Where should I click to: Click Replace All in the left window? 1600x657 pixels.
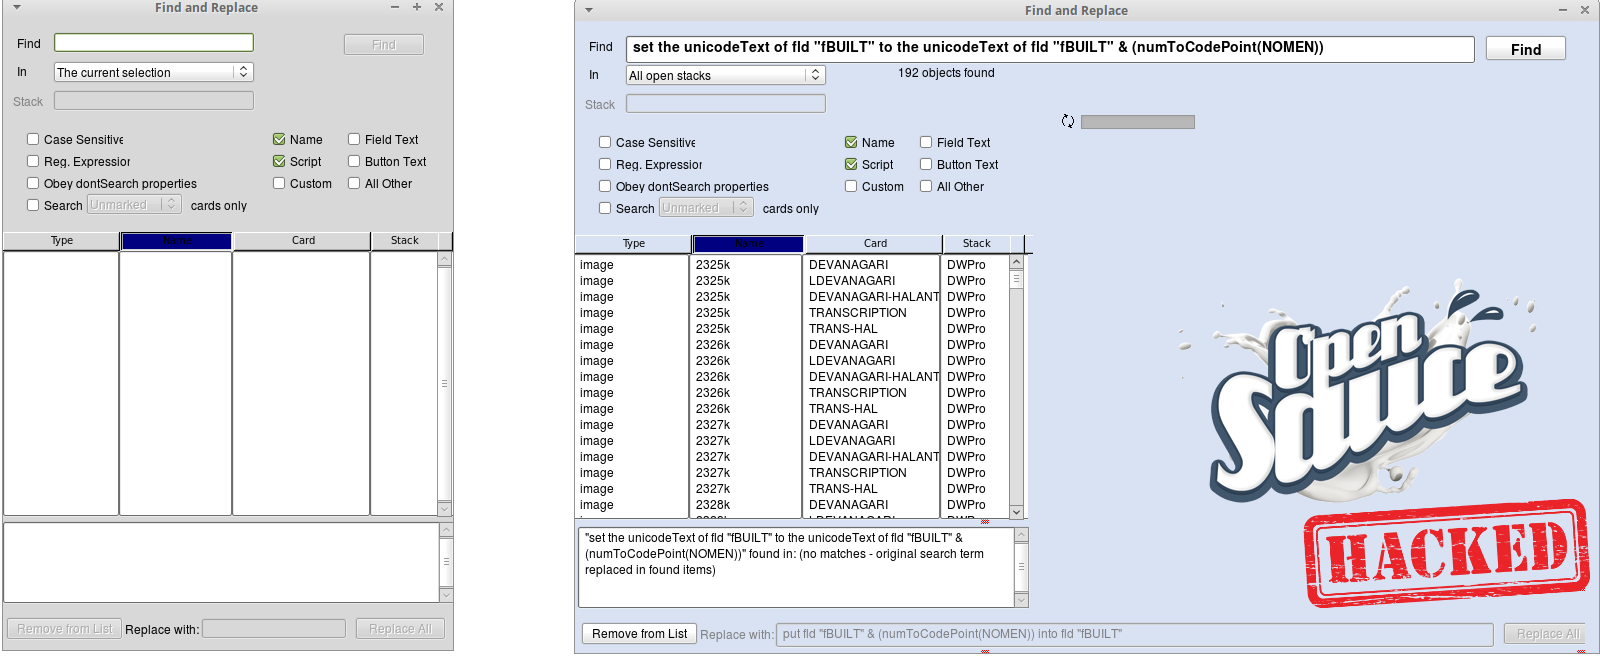click(399, 629)
